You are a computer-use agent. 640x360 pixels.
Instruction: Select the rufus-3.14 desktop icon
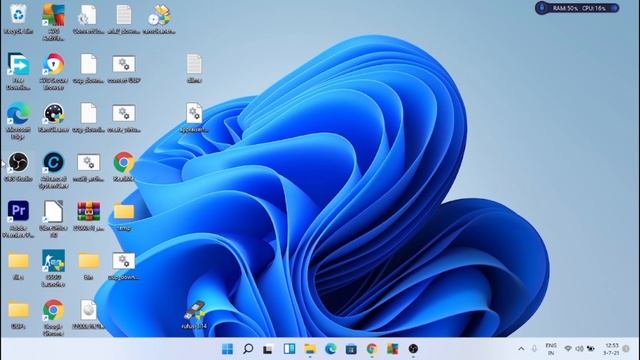point(194,314)
